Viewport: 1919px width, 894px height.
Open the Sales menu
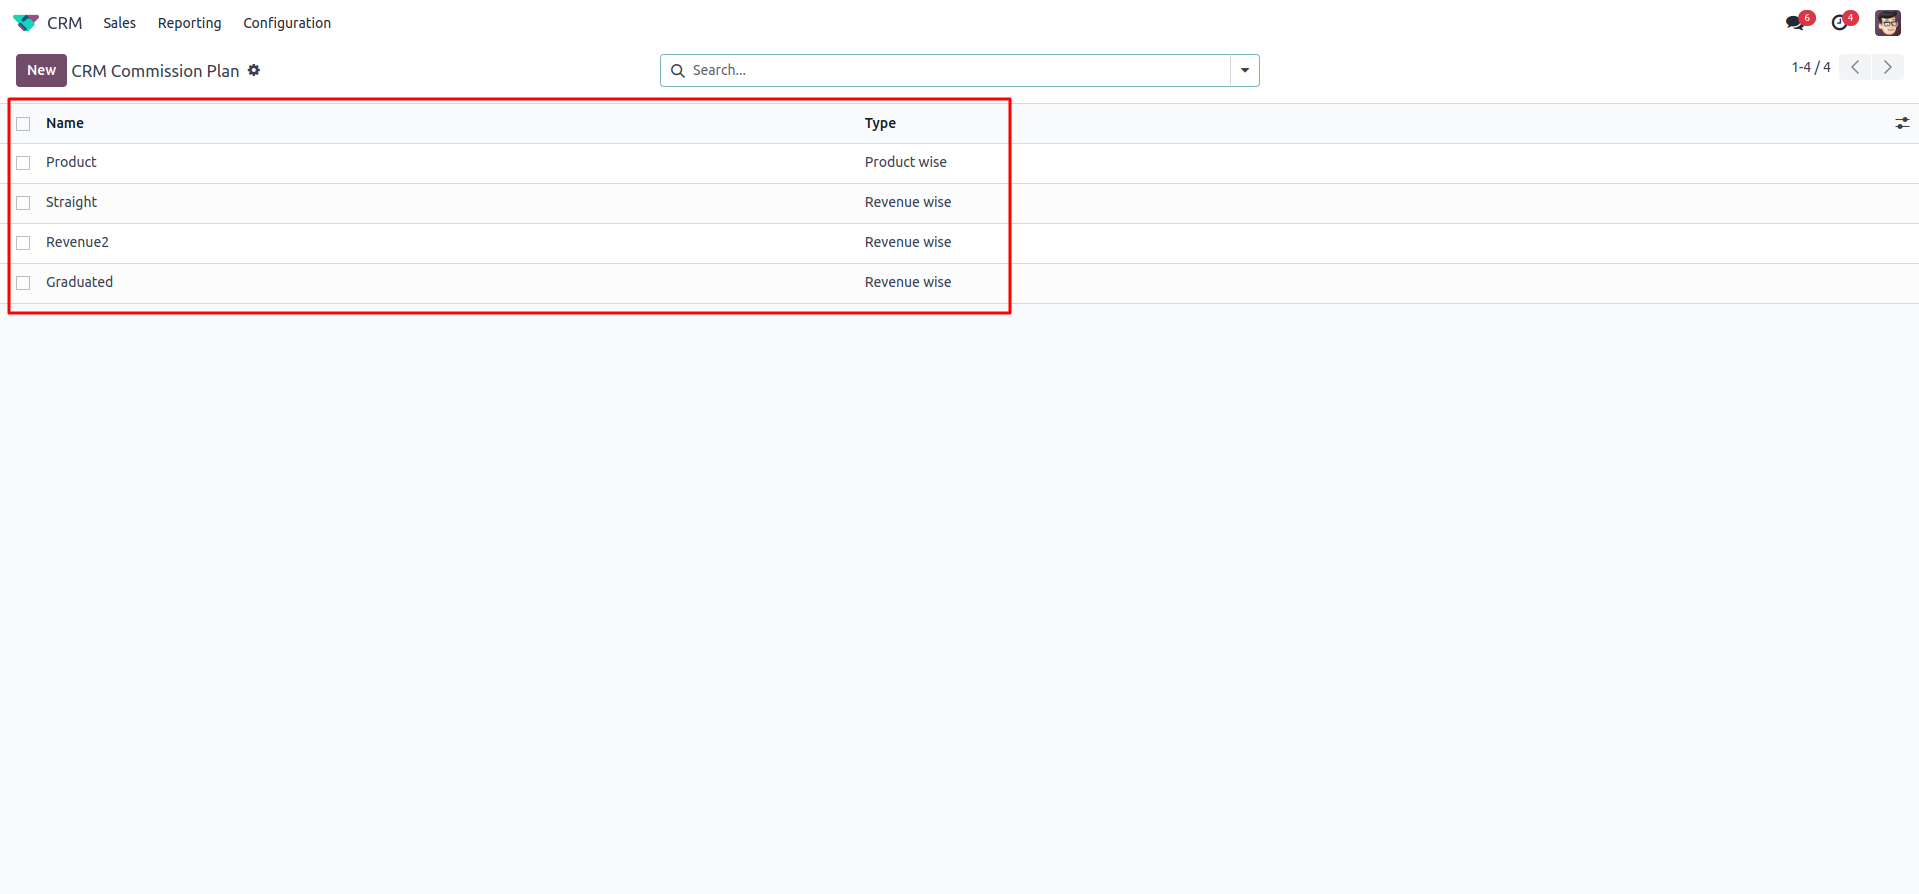click(119, 22)
